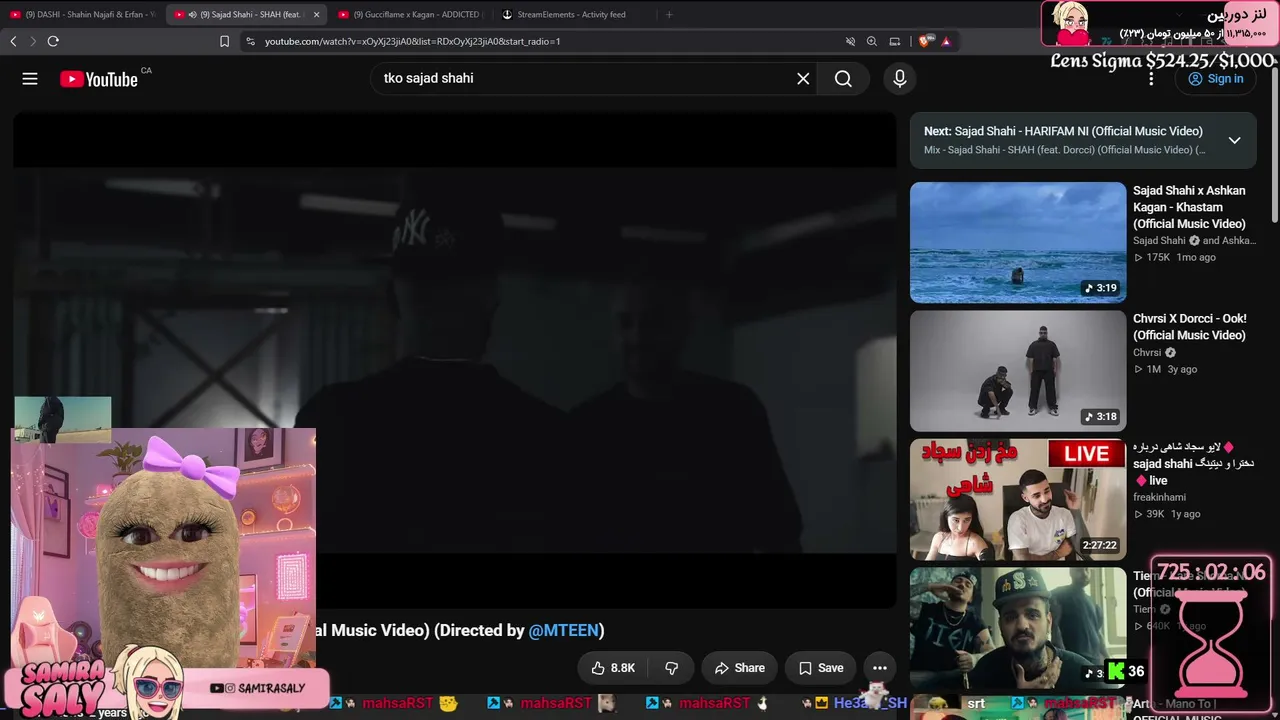The width and height of the screenshot is (1280, 720).
Task: Open the zoom level magnifier in address bar
Action: [x=872, y=41]
